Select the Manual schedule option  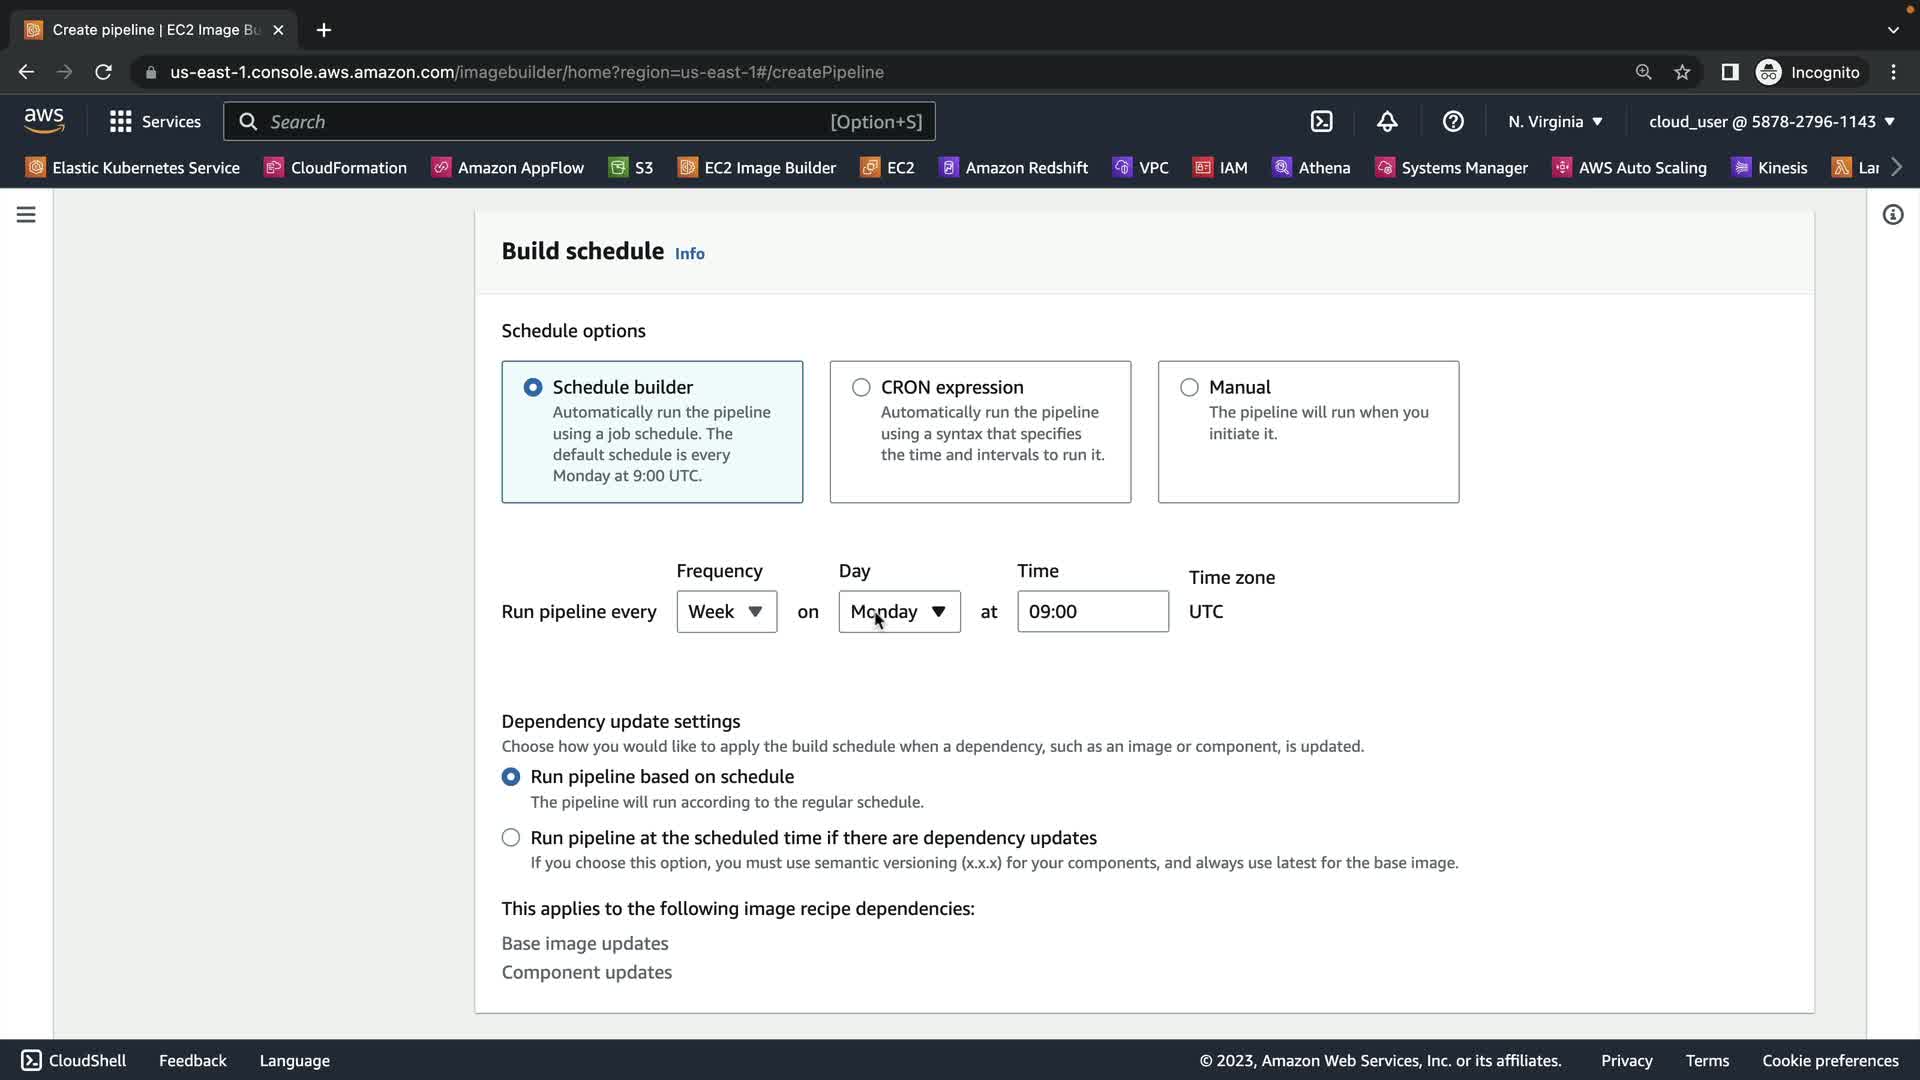(1189, 388)
